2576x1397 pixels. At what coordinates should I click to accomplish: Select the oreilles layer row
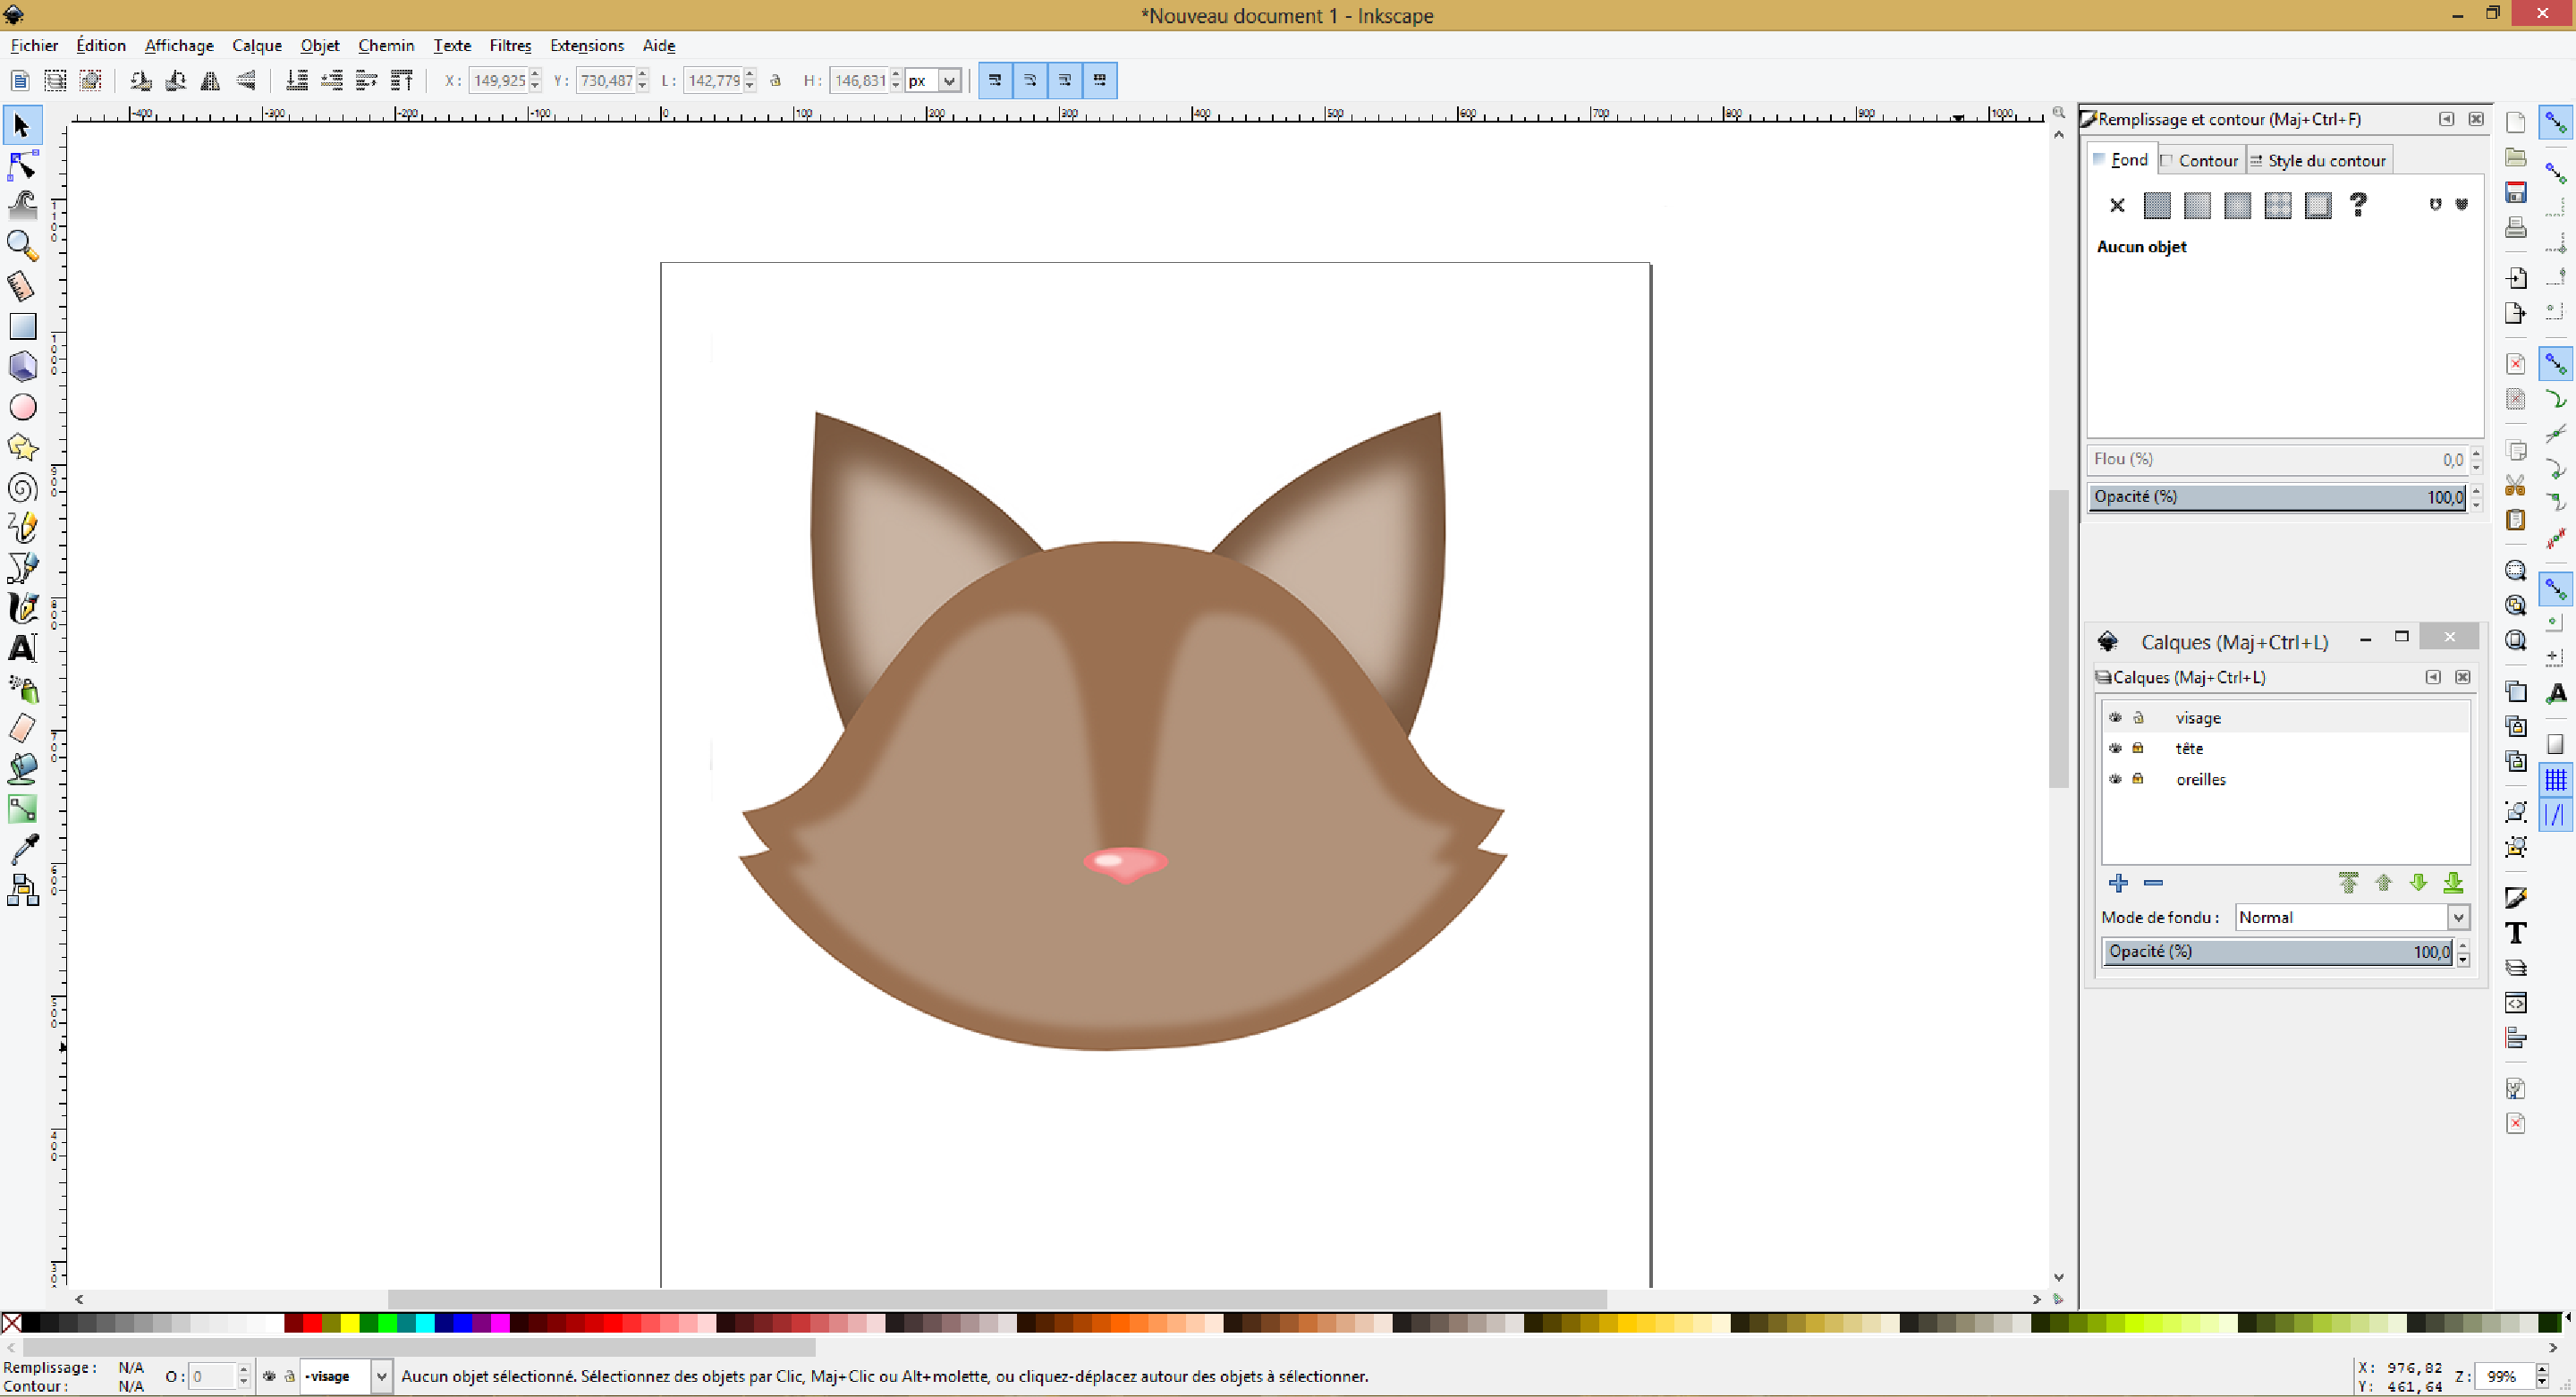click(2200, 779)
